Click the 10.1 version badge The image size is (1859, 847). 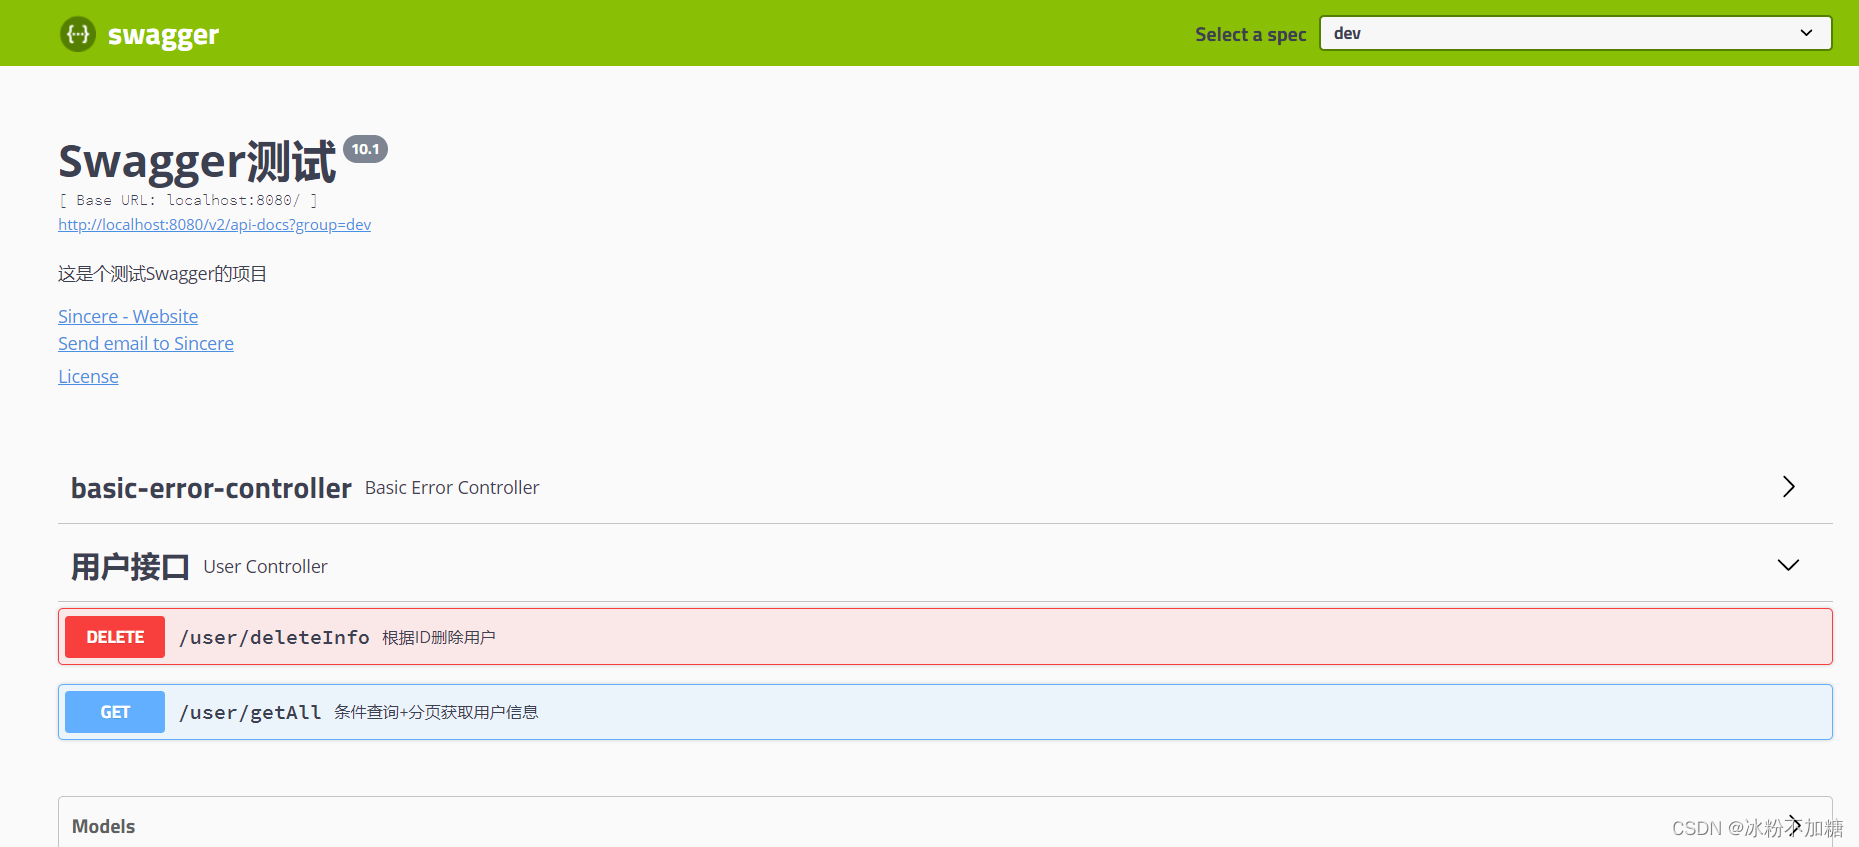coord(365,149)
